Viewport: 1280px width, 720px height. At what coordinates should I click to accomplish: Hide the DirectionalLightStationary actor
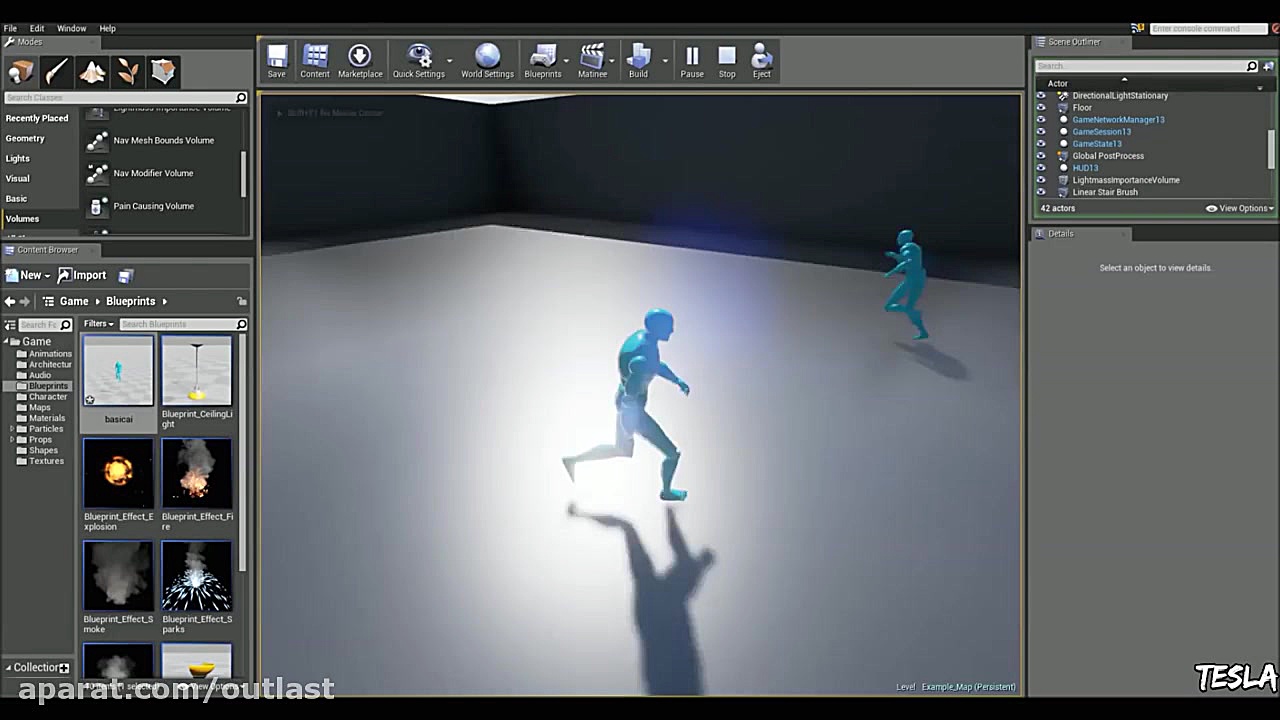pyautogui.click(x=1041, y=95)
